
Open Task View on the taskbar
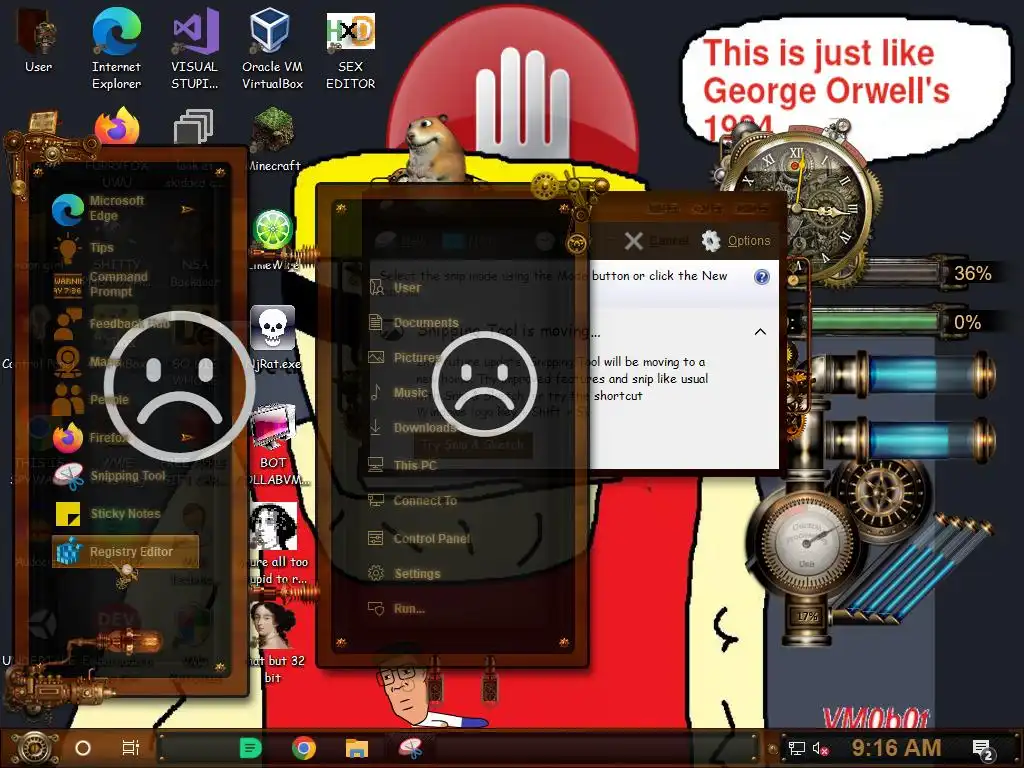point(131,748)
